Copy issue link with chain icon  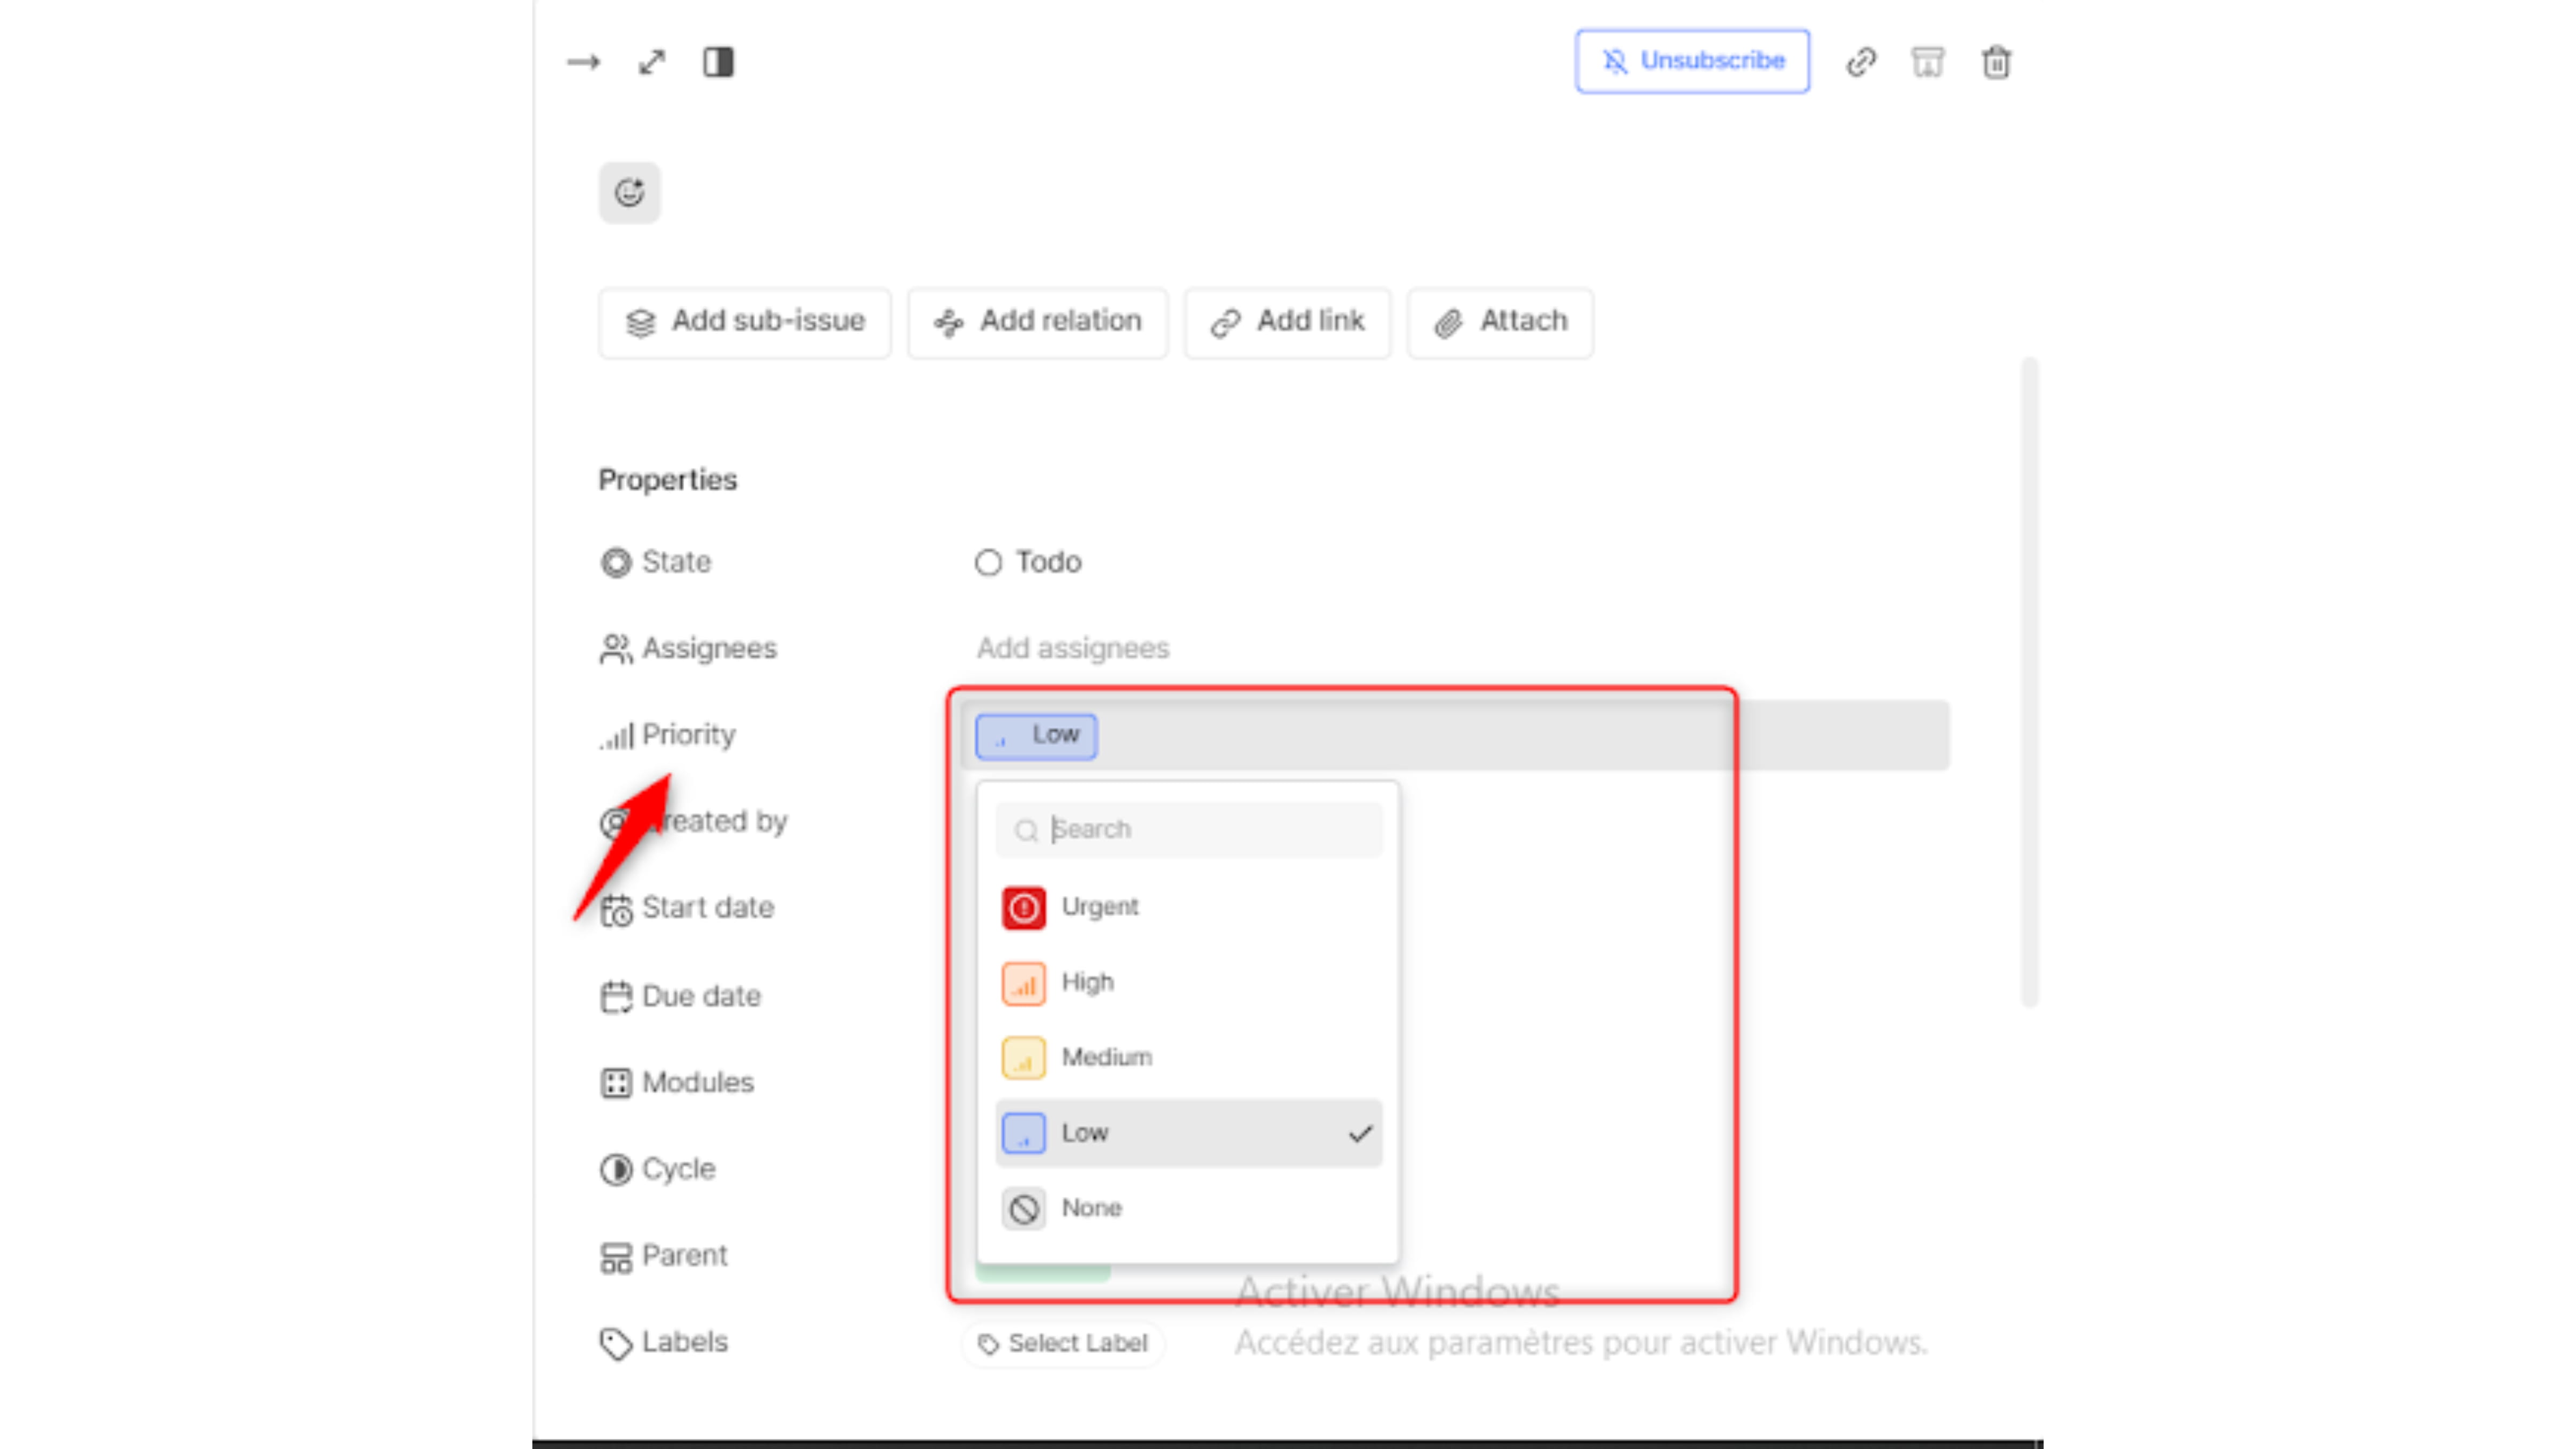pos(1861,62)
